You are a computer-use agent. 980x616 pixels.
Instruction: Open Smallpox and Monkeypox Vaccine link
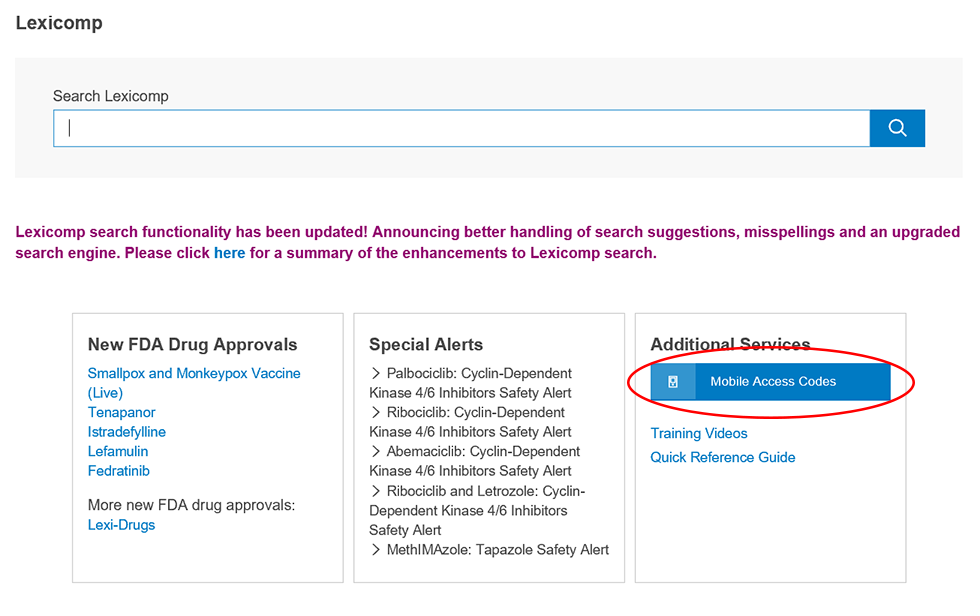tap(194, 383)
